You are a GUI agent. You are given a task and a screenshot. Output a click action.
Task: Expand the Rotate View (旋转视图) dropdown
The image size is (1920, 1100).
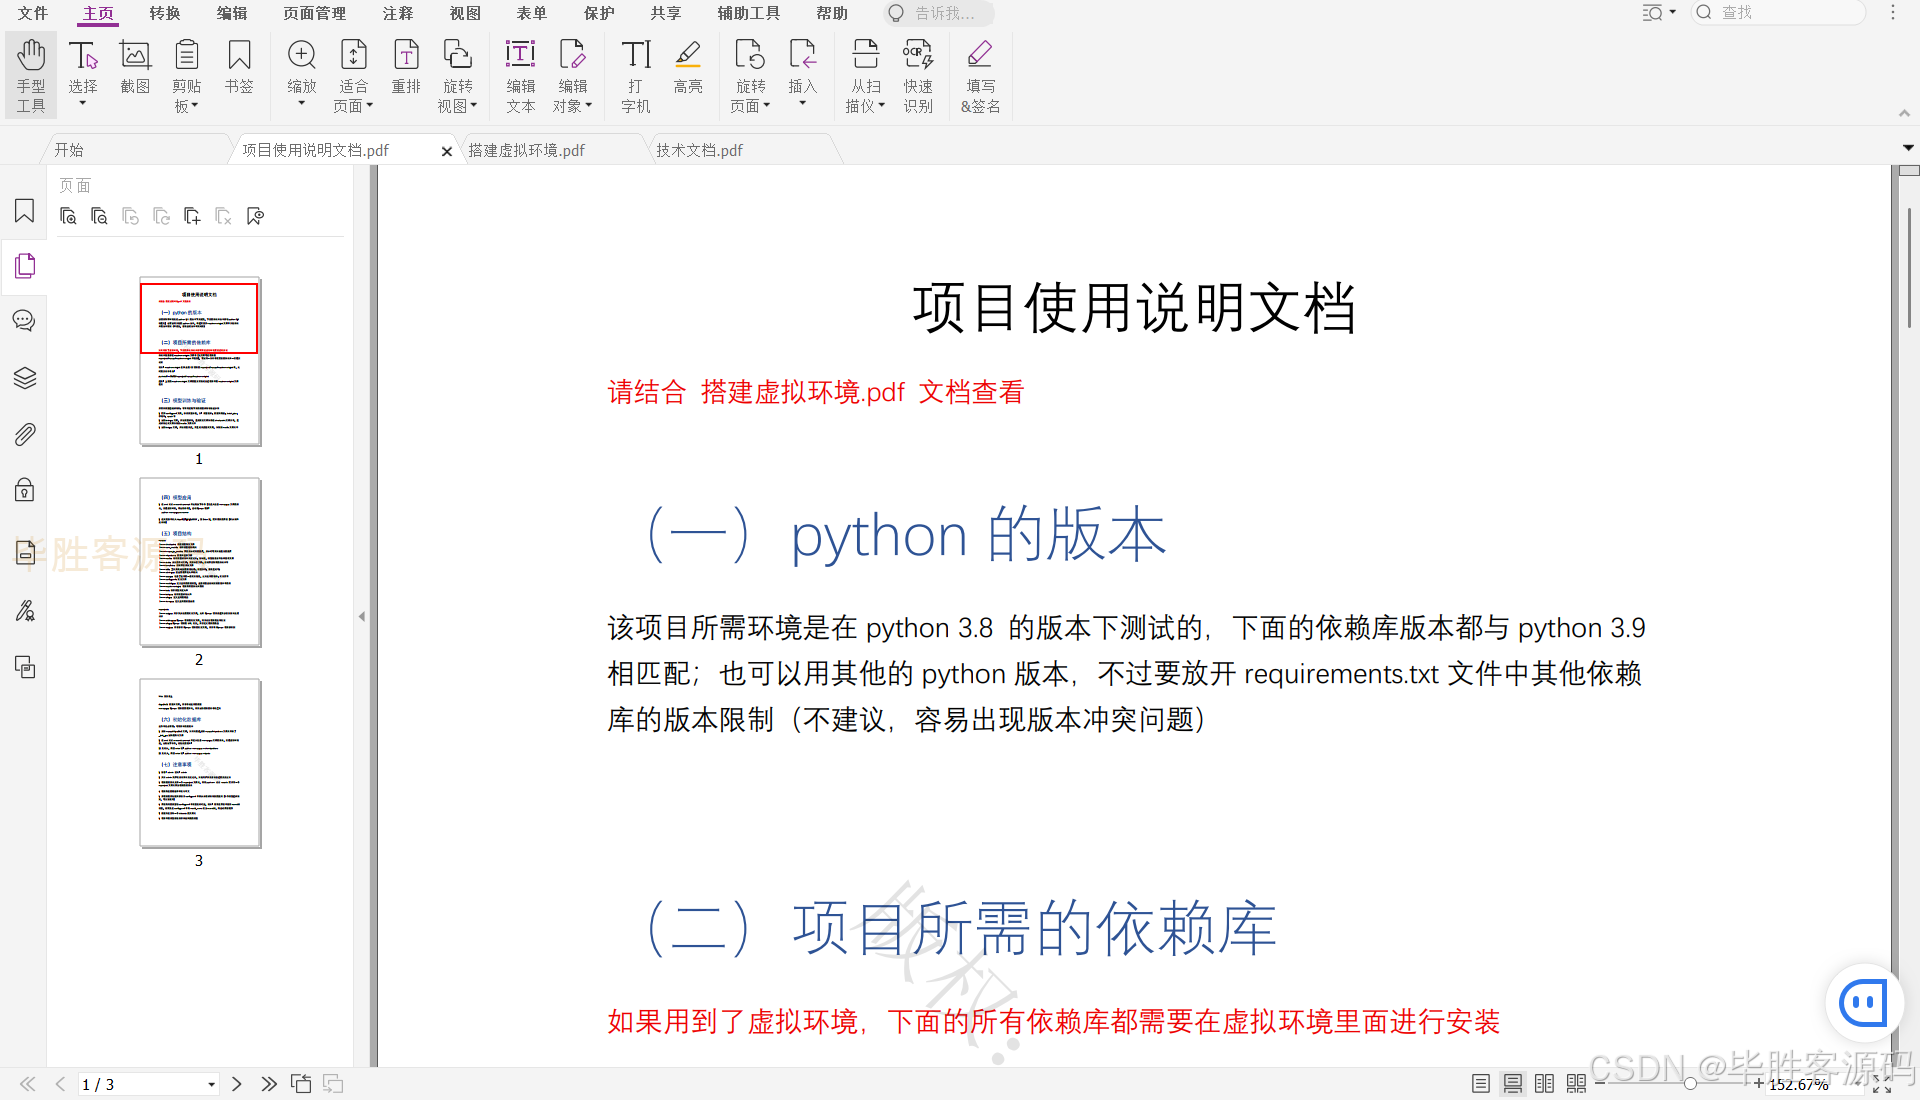point(474,106)
